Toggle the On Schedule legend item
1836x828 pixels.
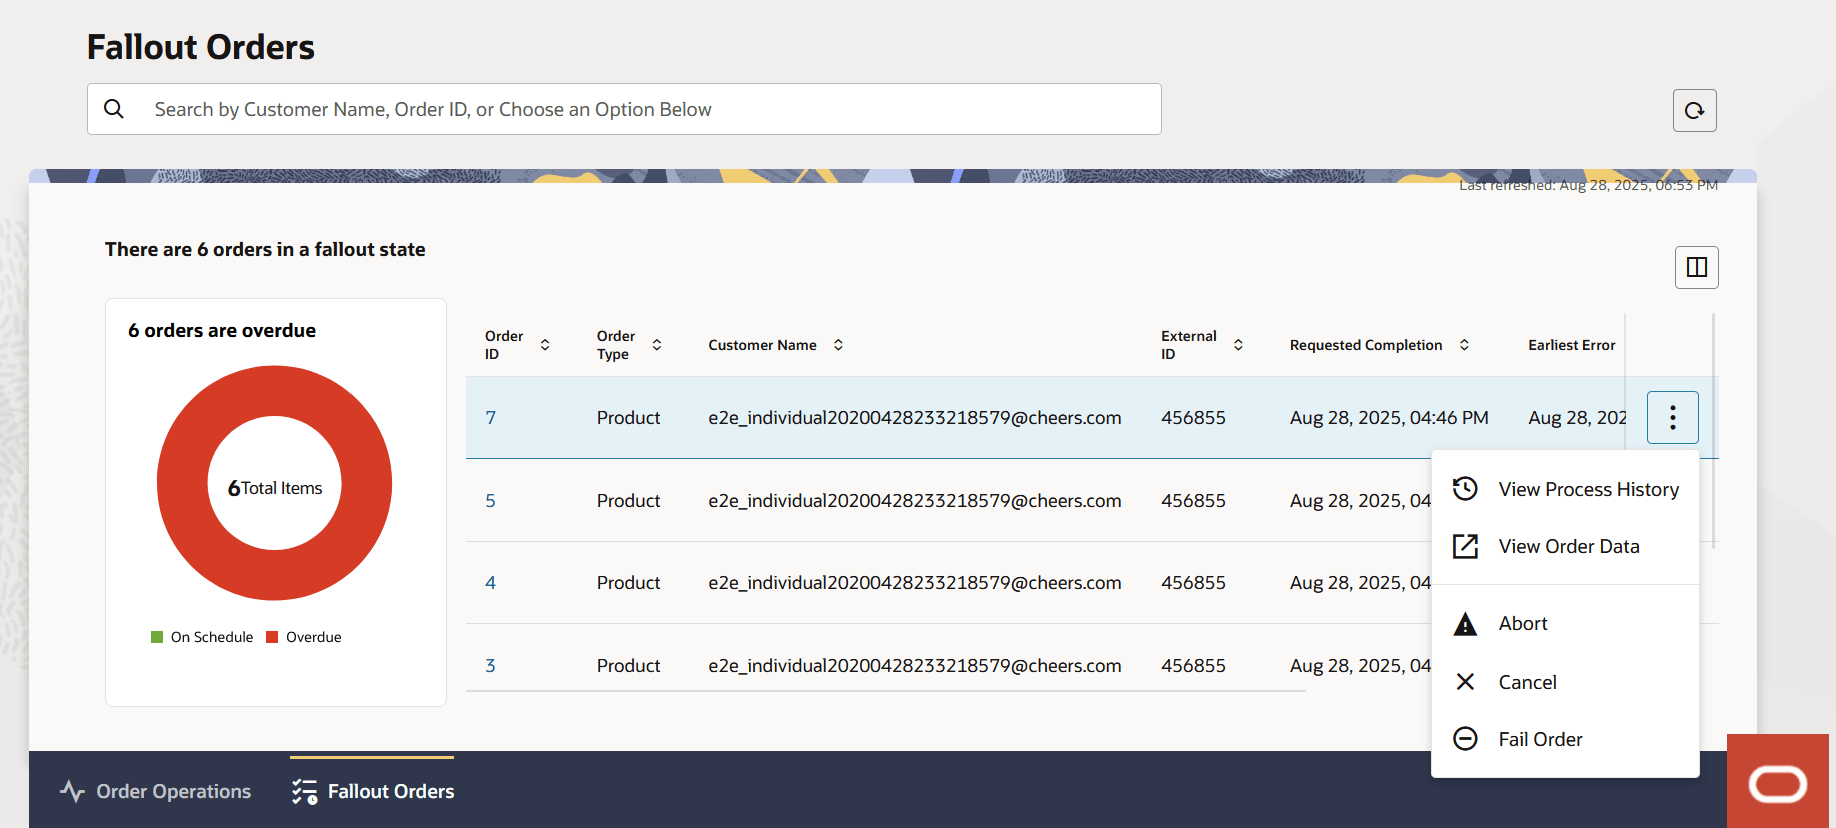(202, 637)
